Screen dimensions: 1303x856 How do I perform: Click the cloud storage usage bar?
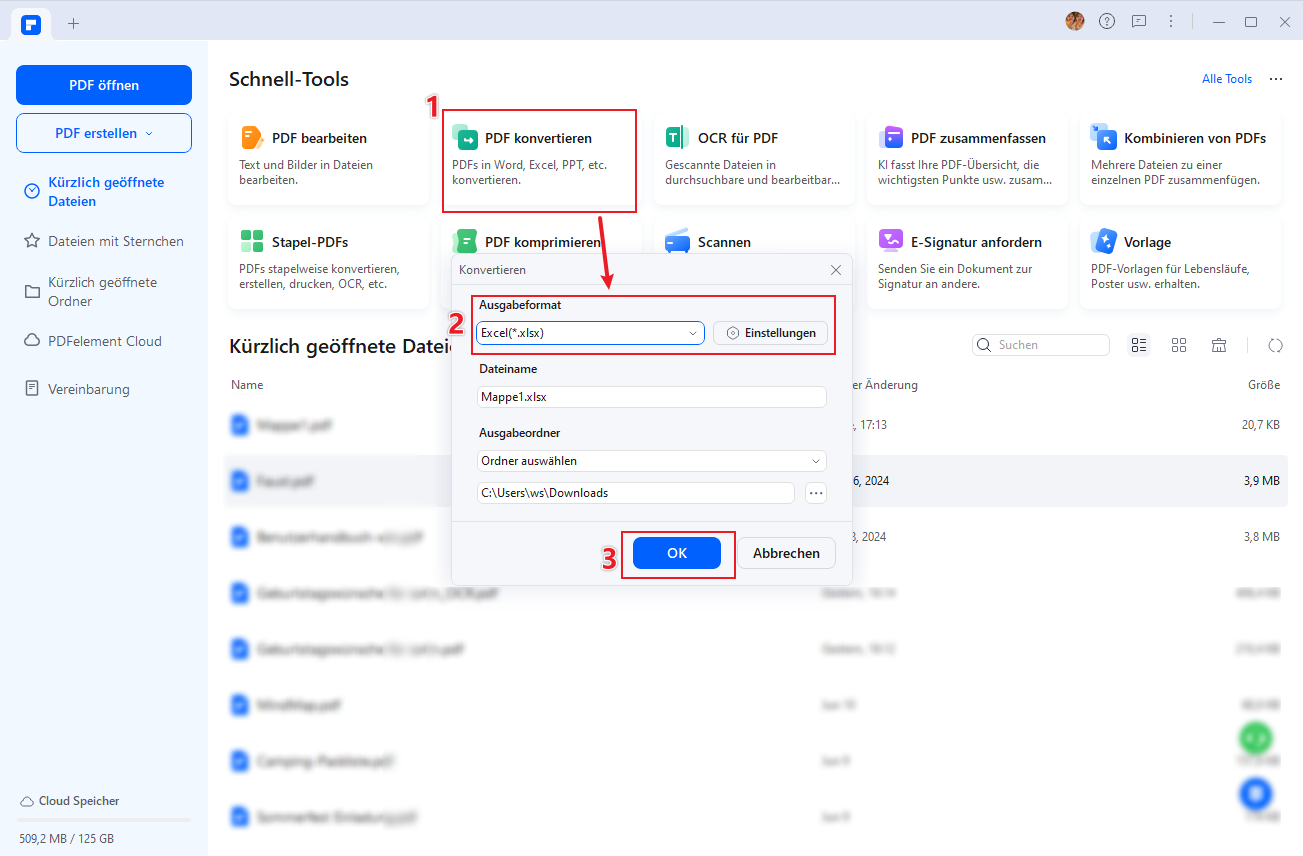[x=104, y=821]
